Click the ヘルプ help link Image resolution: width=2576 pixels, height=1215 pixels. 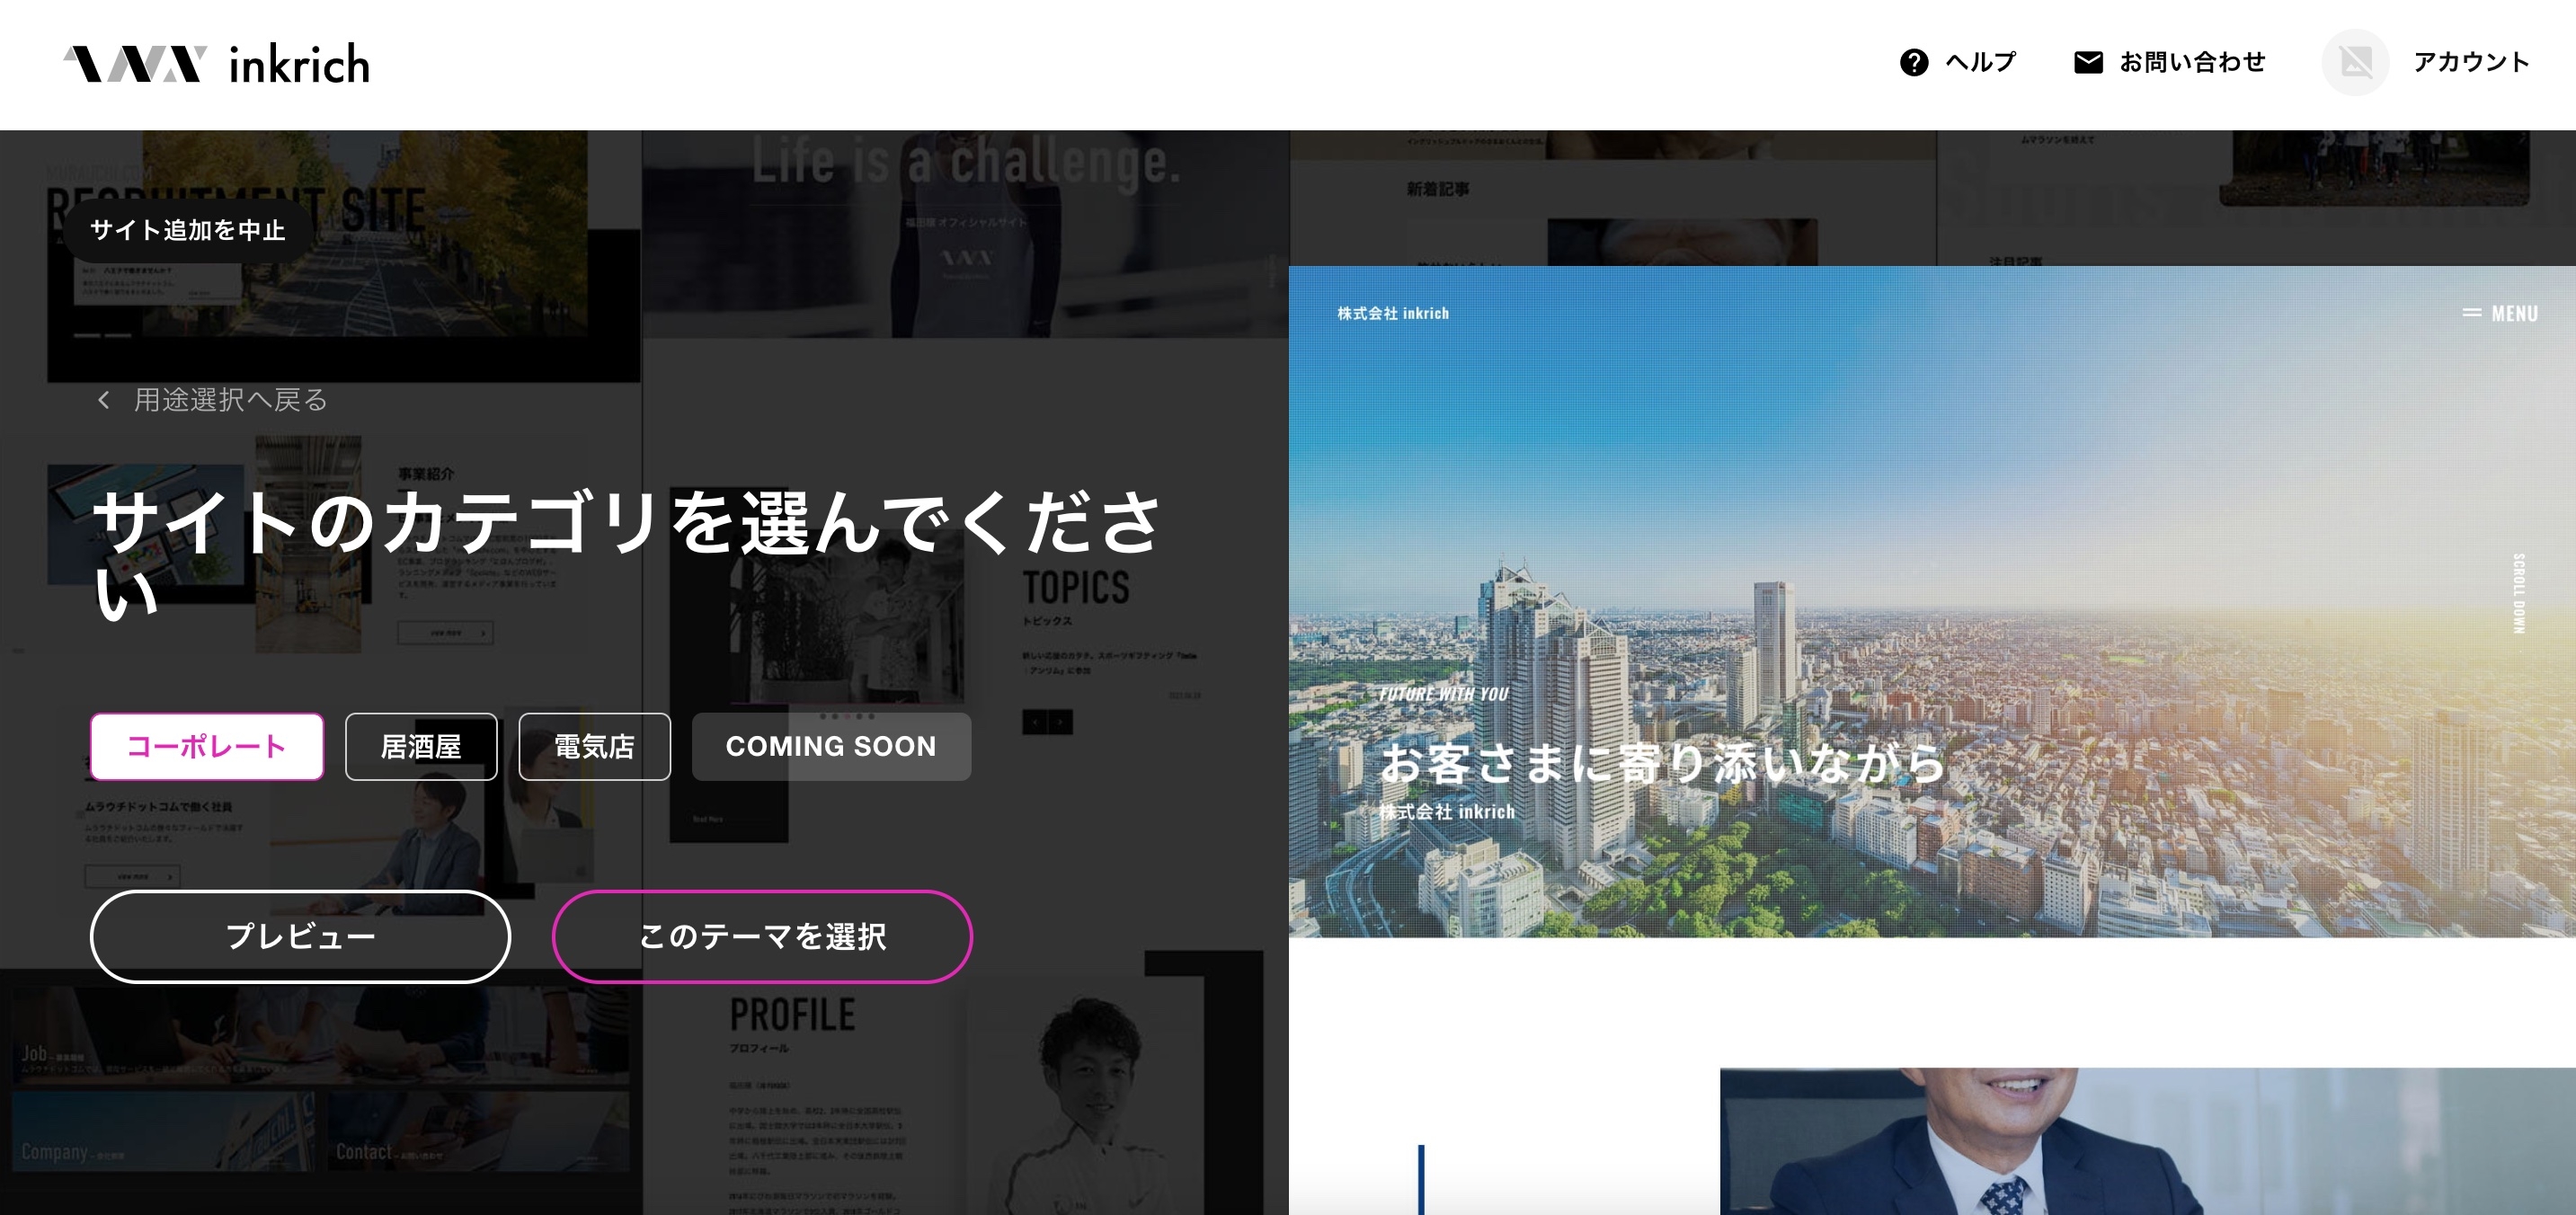tap(1980, 62)
